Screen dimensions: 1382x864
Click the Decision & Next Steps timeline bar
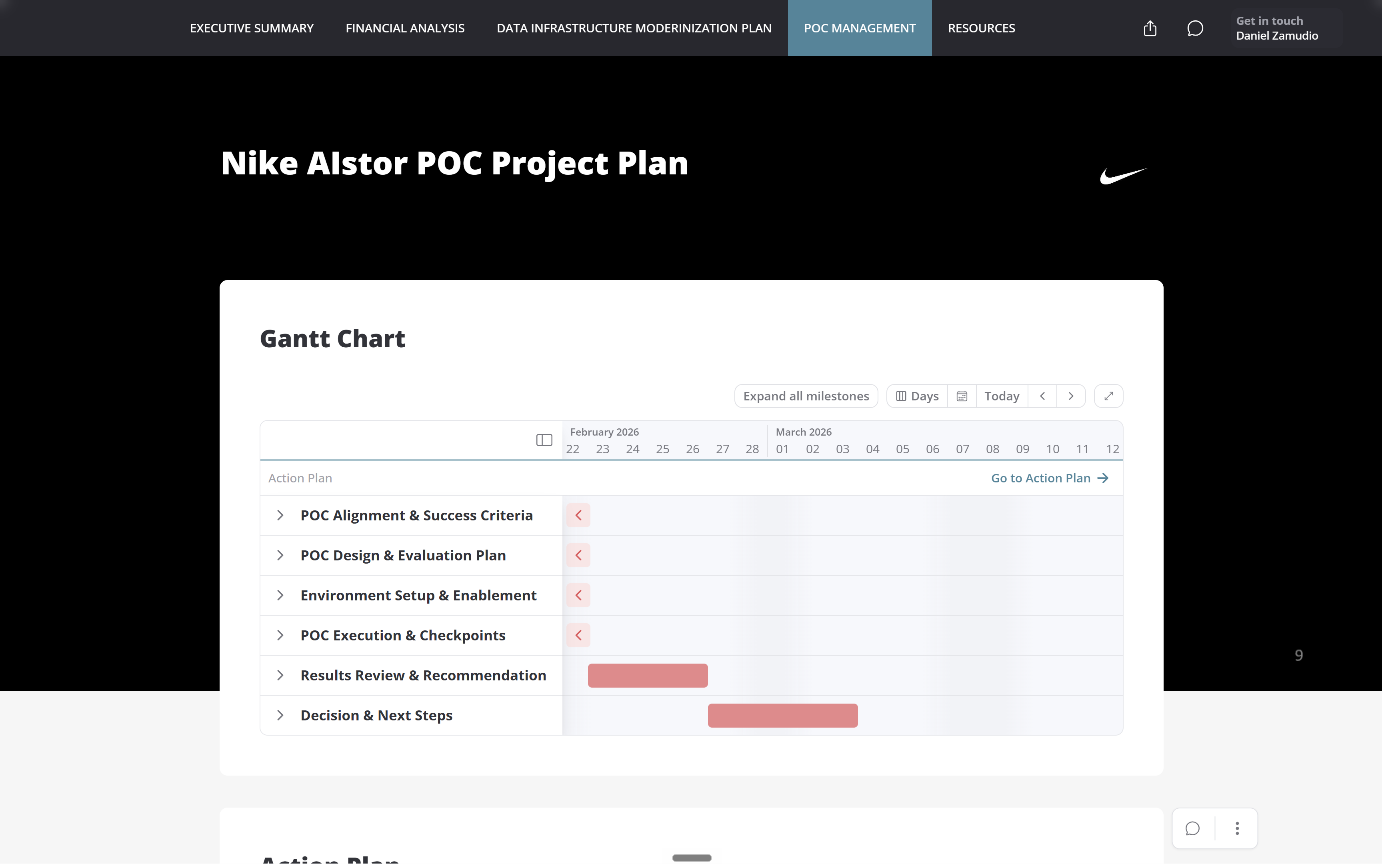[783, 715]
